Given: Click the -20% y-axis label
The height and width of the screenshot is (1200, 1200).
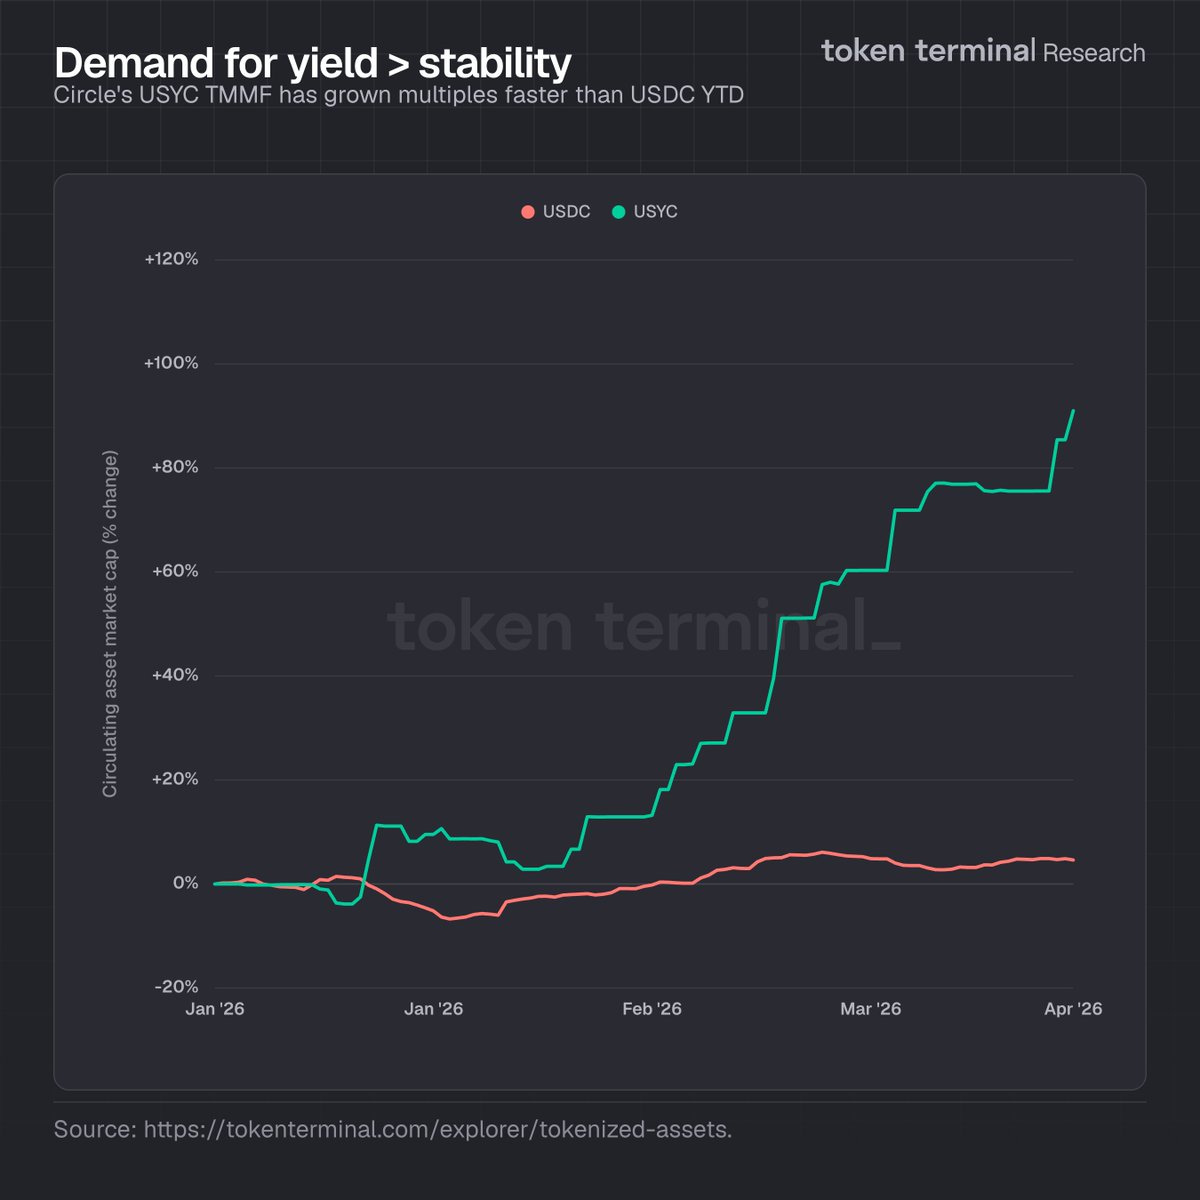Looking at the screenshot, I should click(x=176, y=987).
